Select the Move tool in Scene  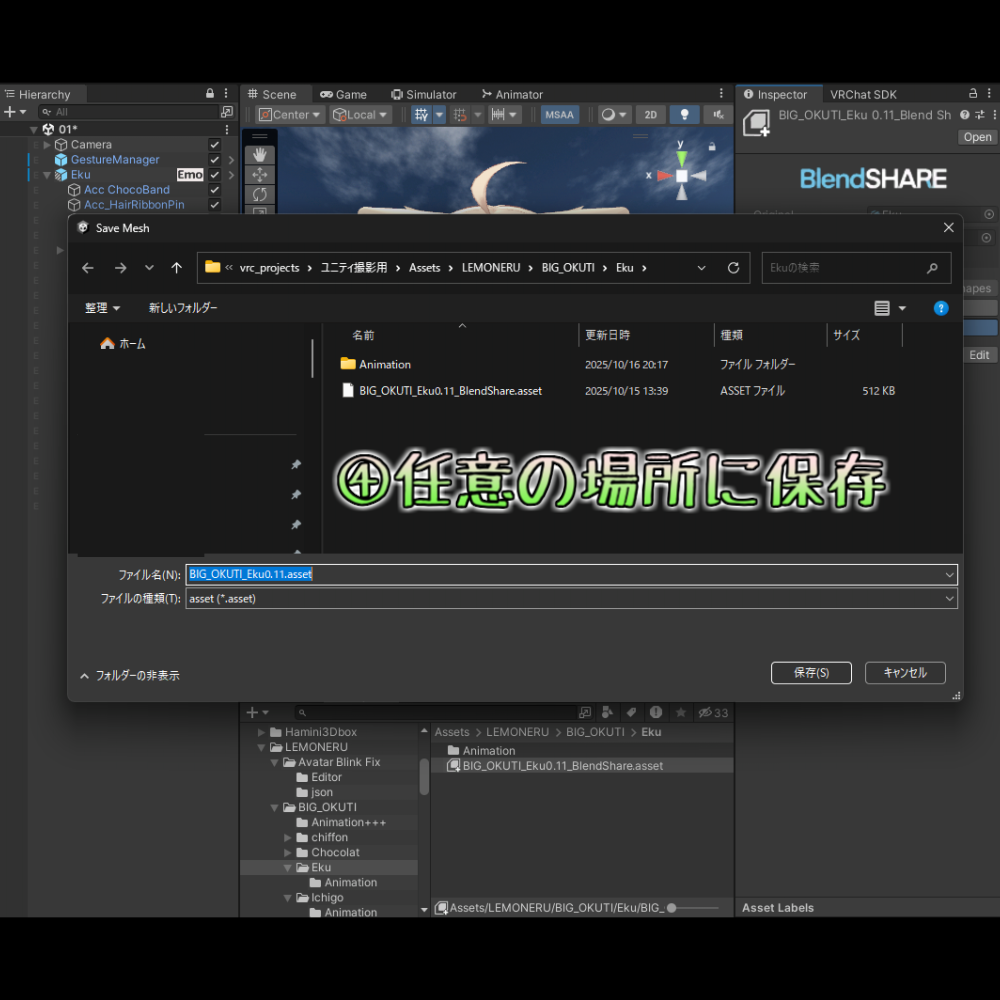coord(259,175)
